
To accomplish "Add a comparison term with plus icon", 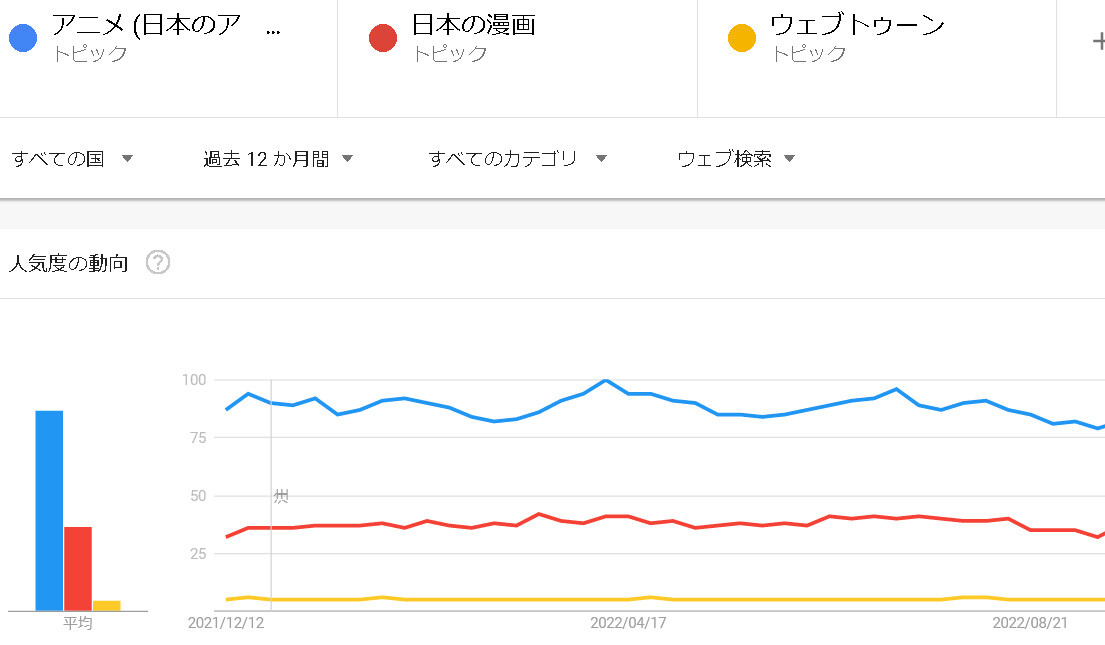I will pos(1097,40).
